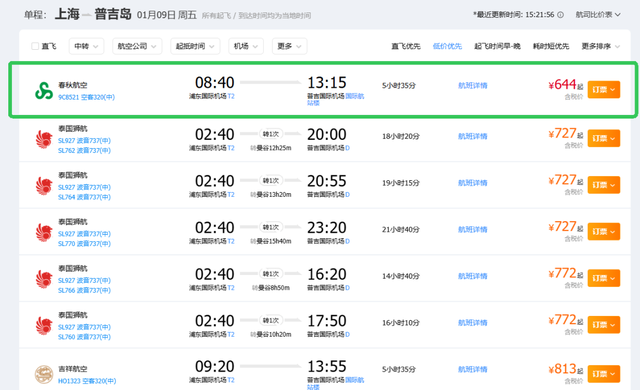
Task: Click the 21小时40分 duration text
Action: [400, 229]
